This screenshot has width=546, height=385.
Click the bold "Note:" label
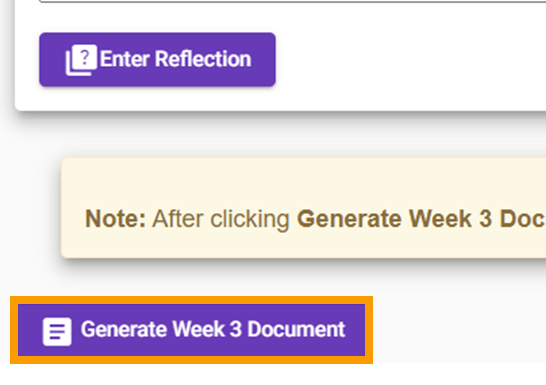point(115,219)
